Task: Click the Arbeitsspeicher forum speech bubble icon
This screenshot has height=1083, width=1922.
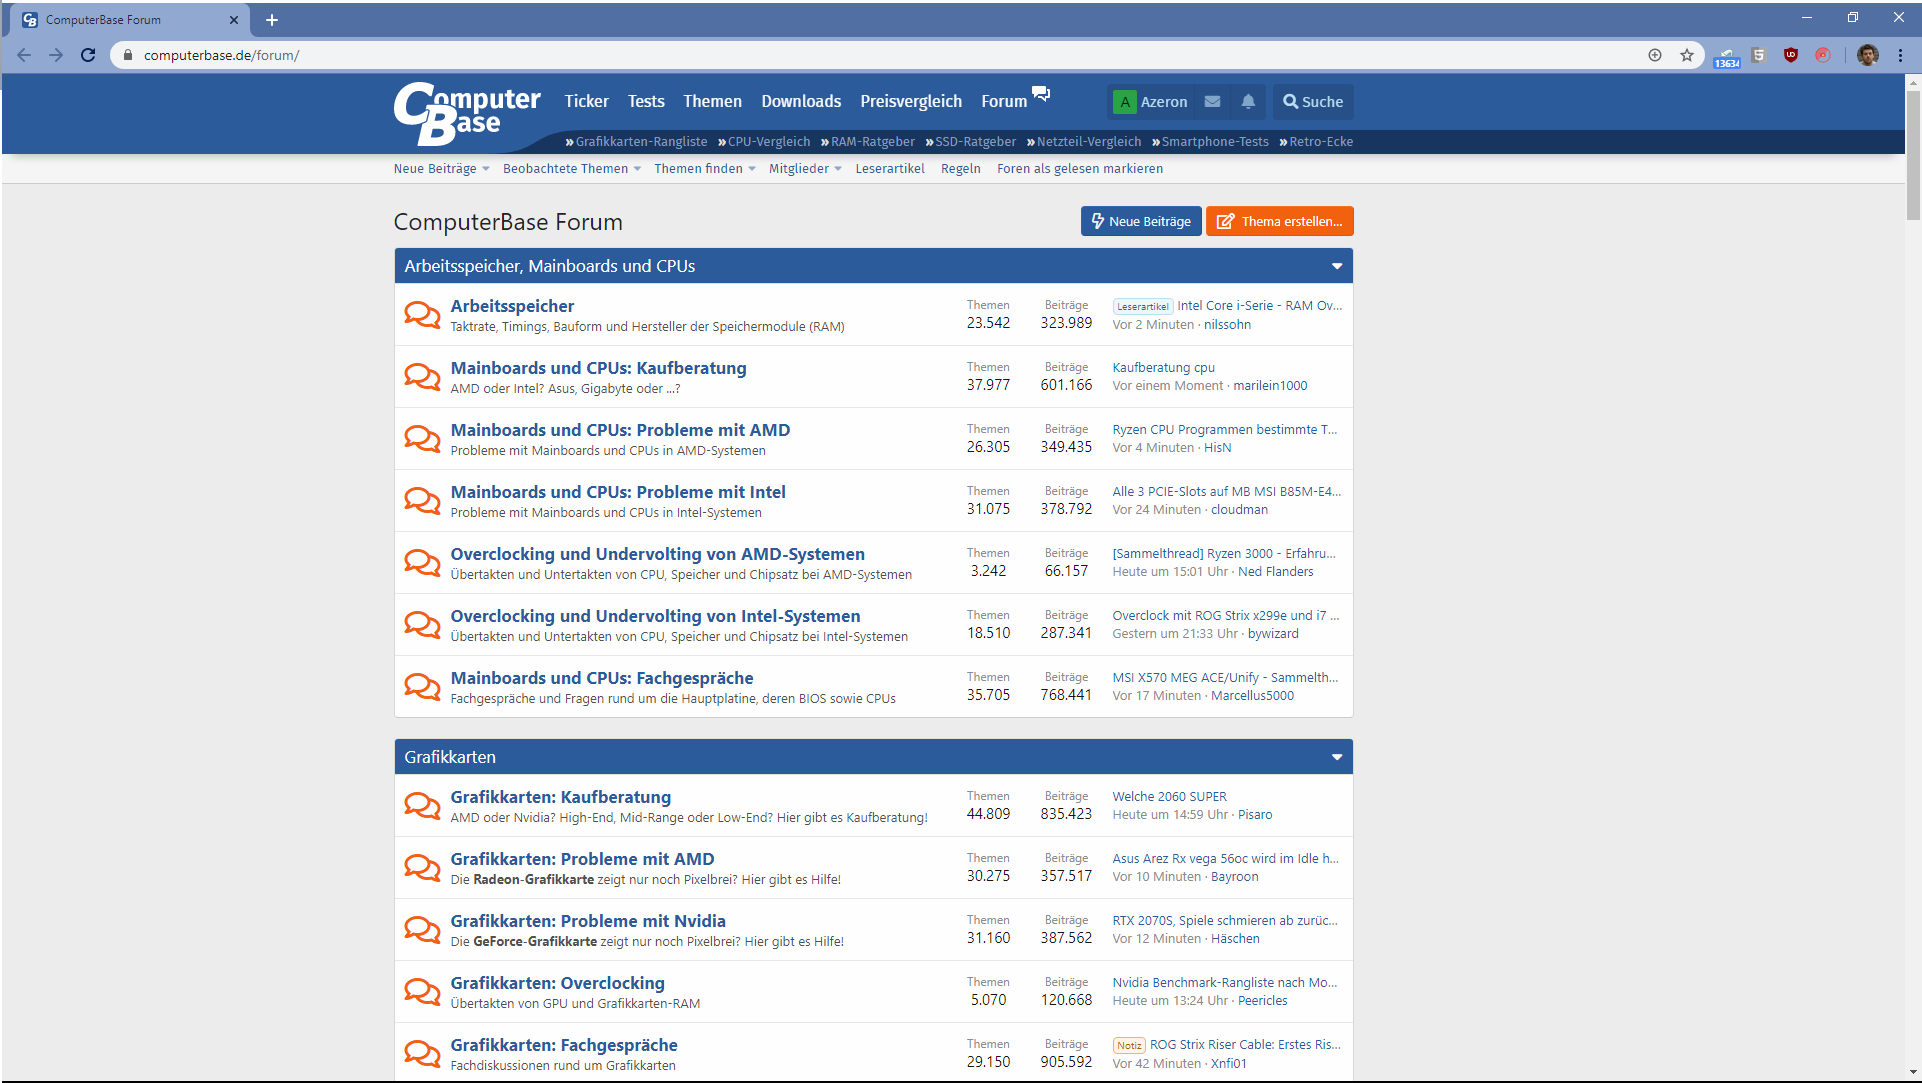Action: [422, 314]
